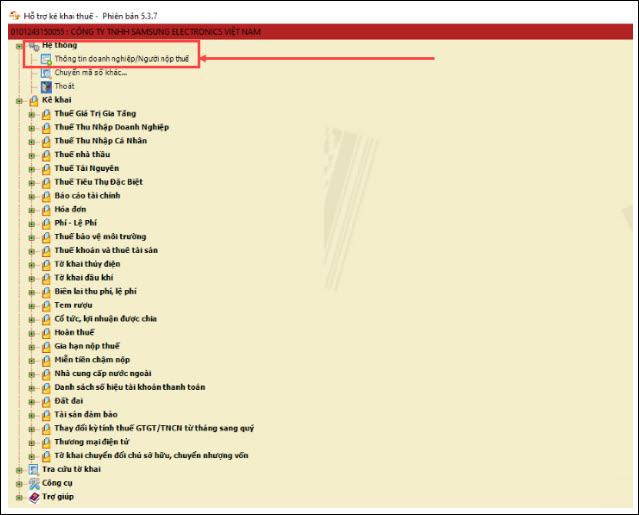The image size is (639, 515).
Task: Open Thông tin doanh nghiệp/Người nộp thuế
Action: coord(121,60)
